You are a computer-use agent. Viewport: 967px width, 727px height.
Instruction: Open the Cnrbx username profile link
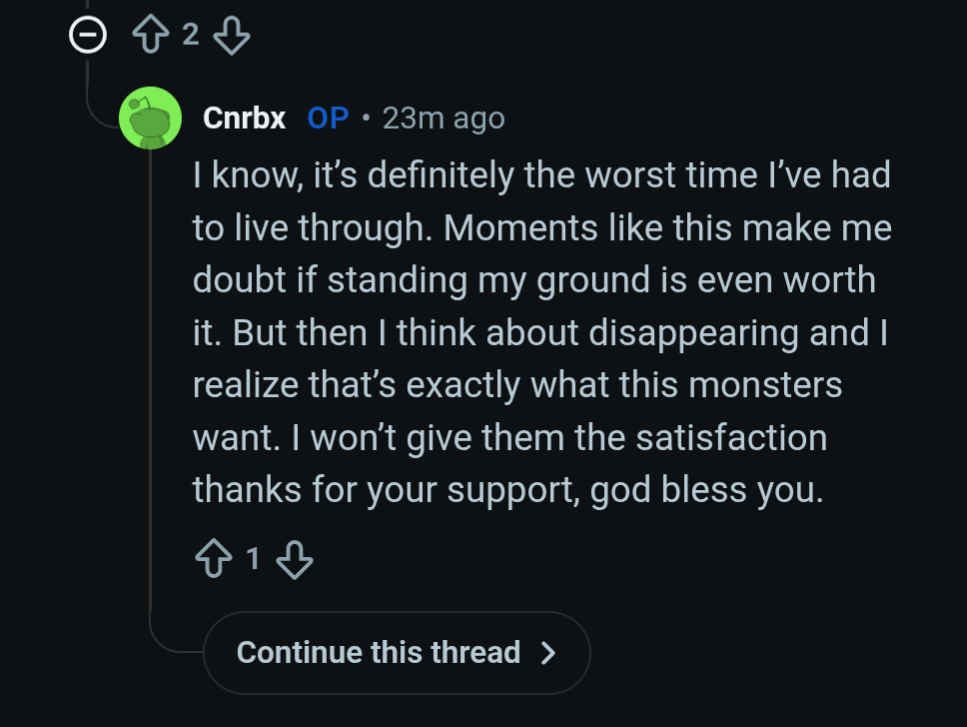pos(244,118)
